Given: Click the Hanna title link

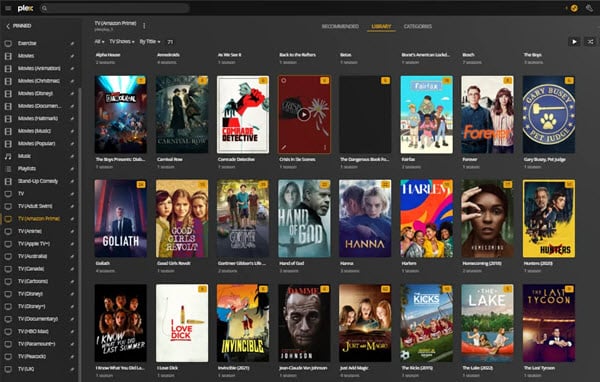Looking at the screenshot, I should pos(346,263).
